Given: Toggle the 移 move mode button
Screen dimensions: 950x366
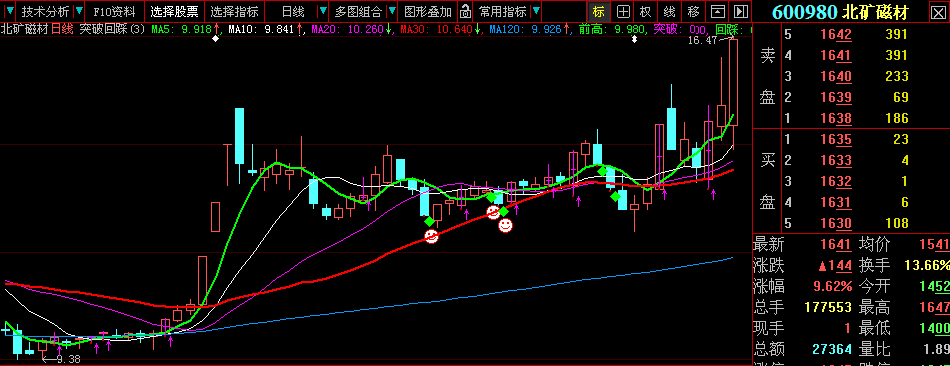Looking at the screenshot, I should tap(694, 11).
